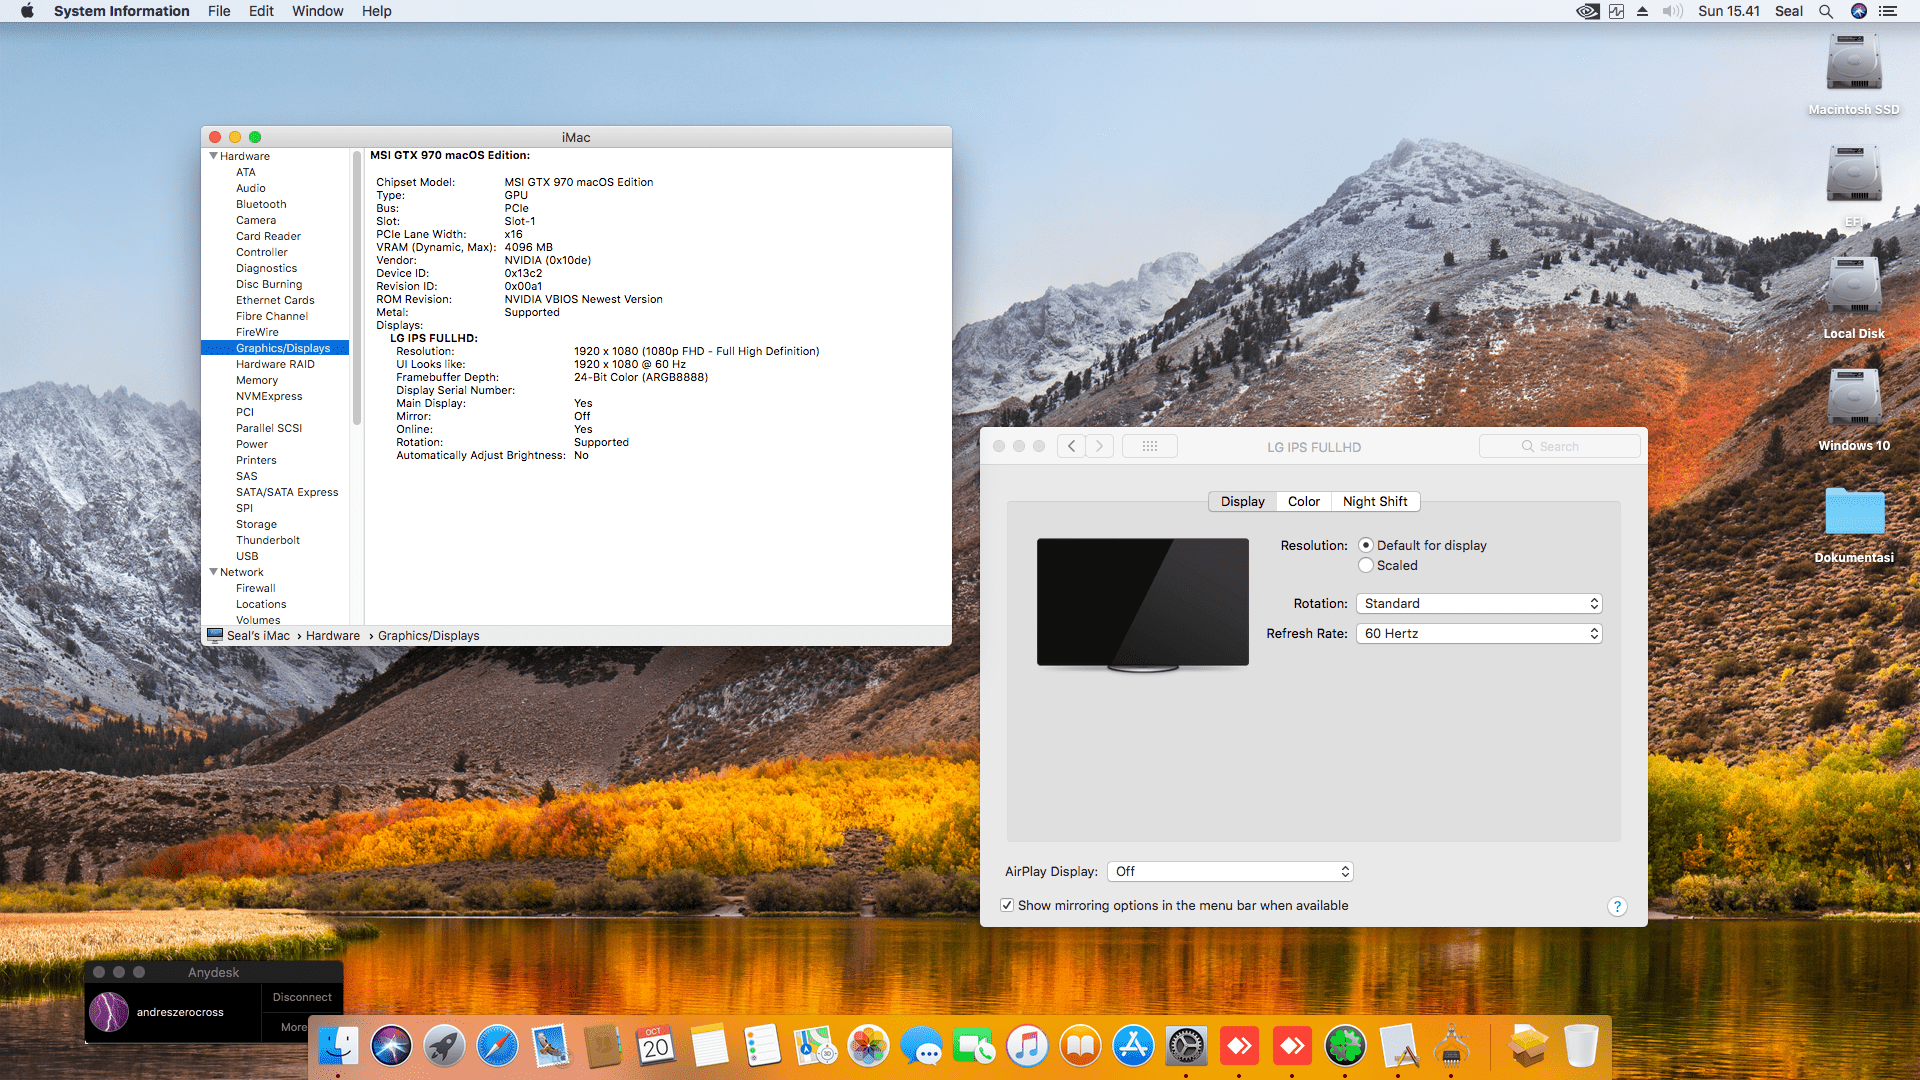1920x1080 pixels.
Task: Click the back arrow in display preferences
Action: click(1071, 446)
